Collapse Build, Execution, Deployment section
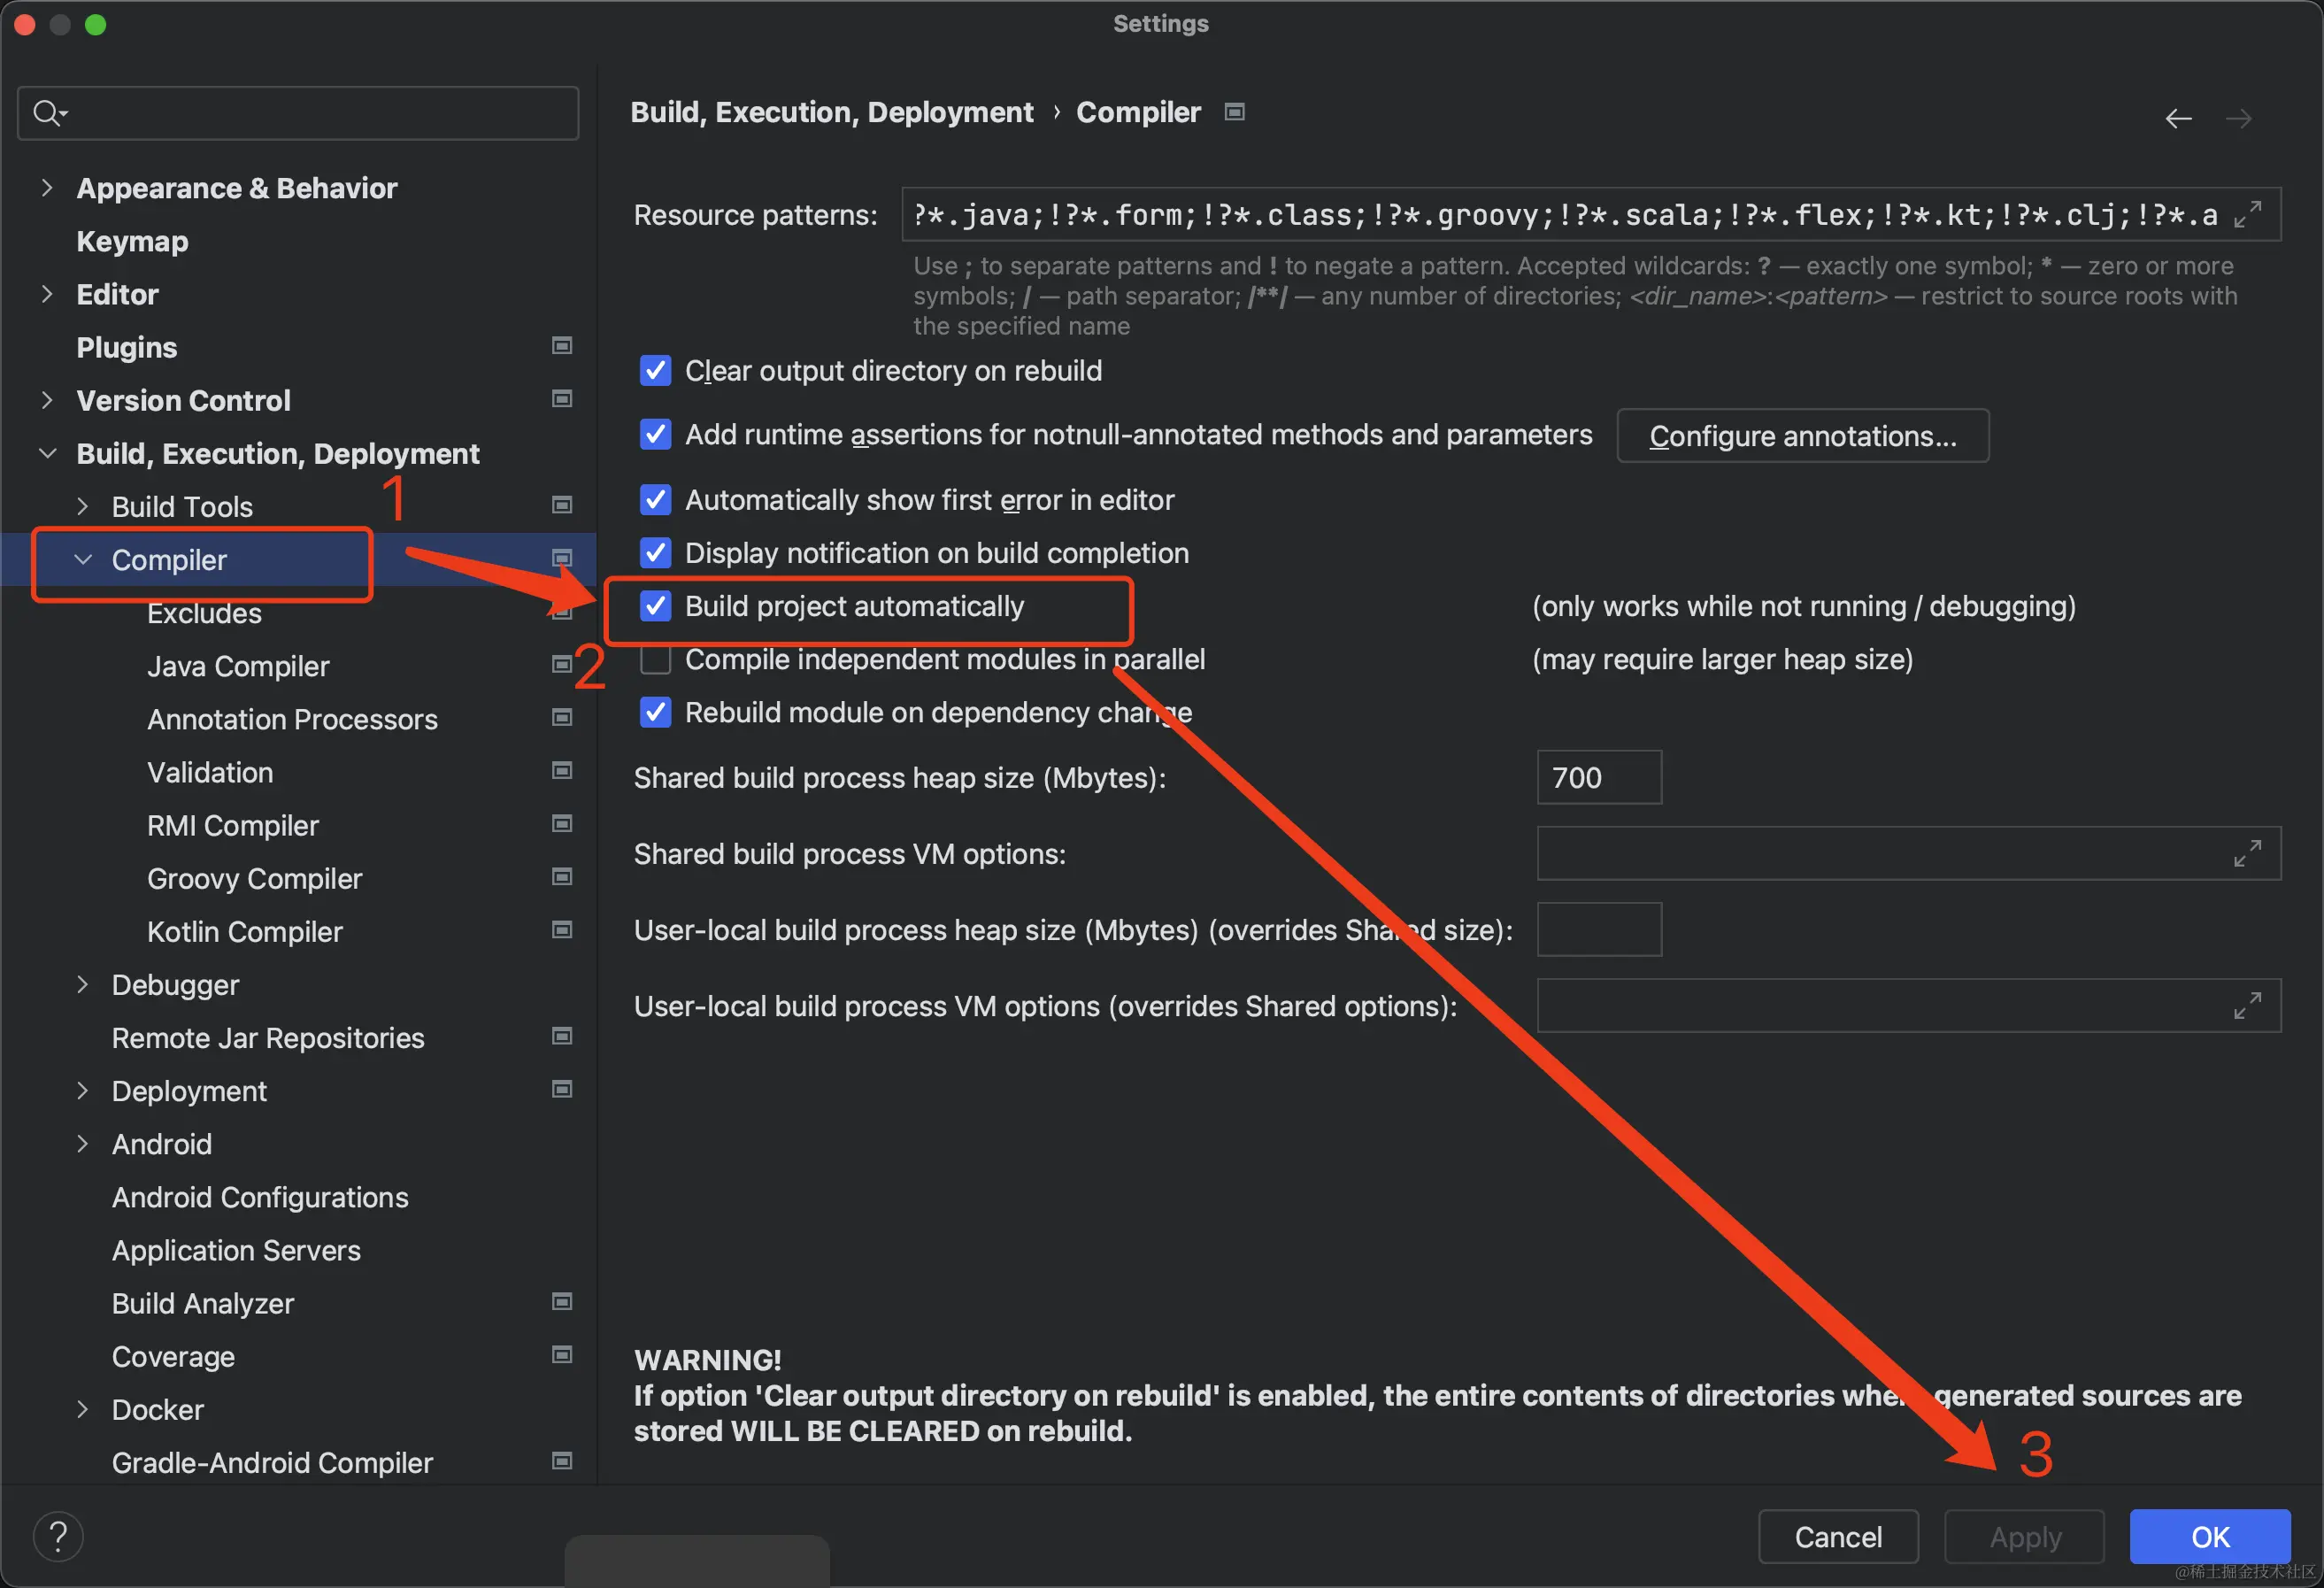The height and width of the screenshot is (1588, 2324). coord(46,453)
